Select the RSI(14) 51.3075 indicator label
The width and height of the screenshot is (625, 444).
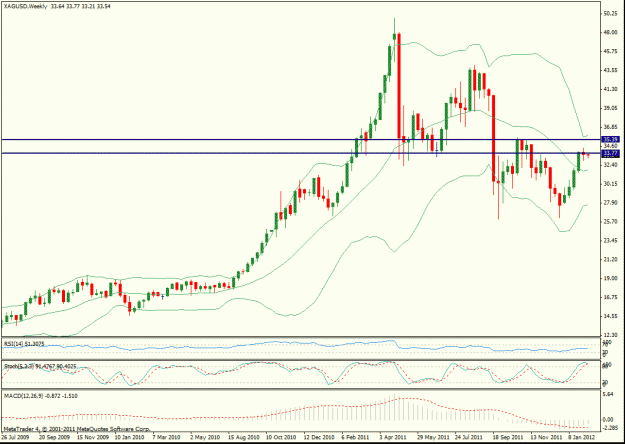coord(24,344)
